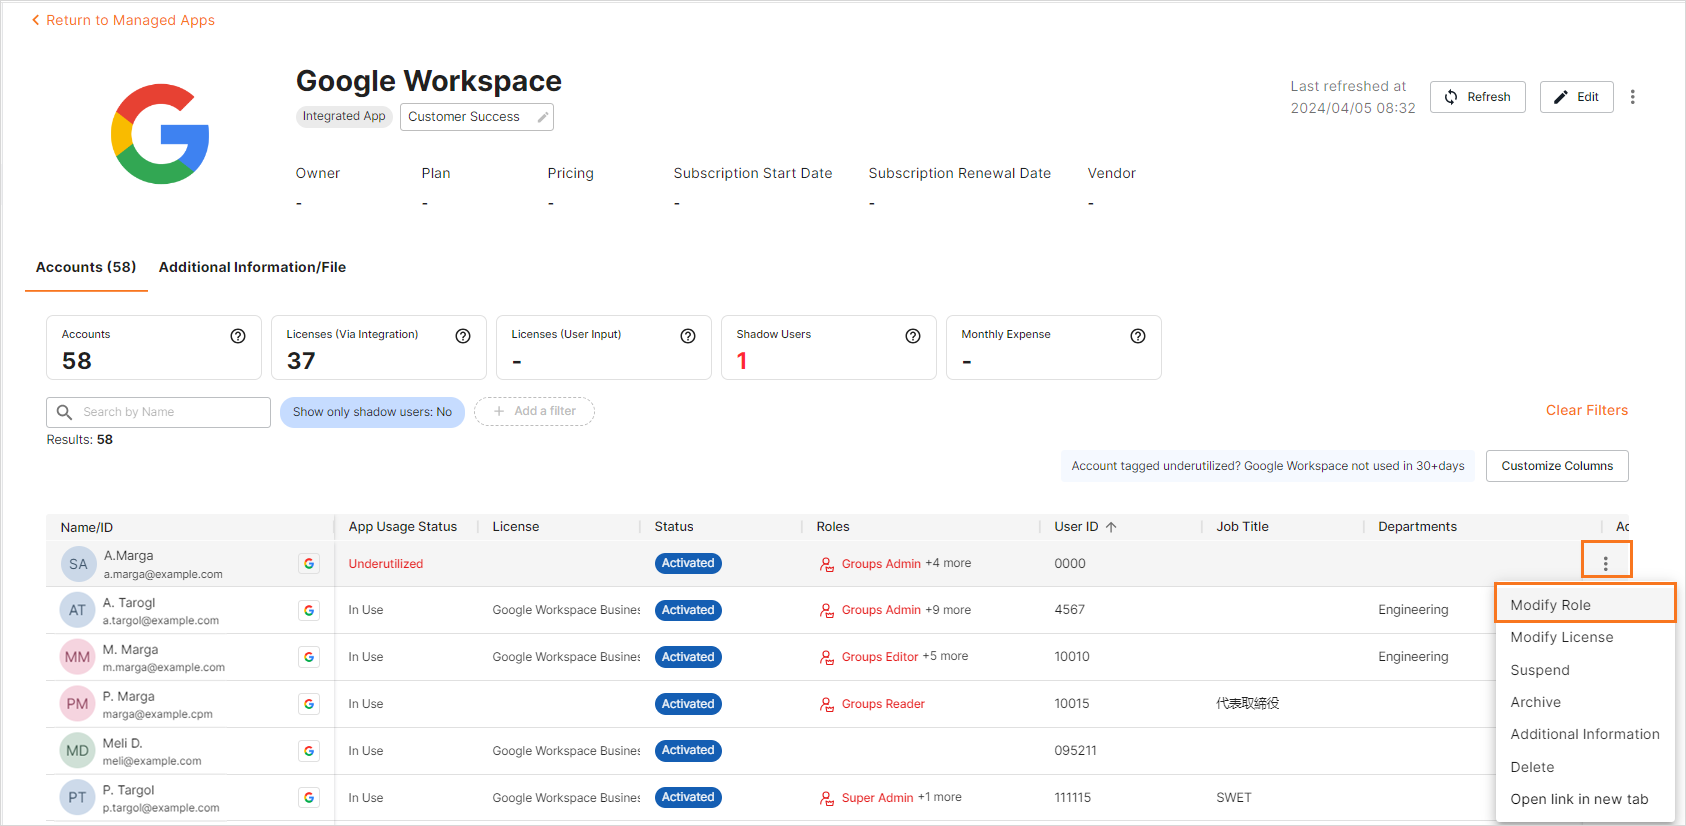Click the PM avatar for P. Marga
The height and width of the screenshot is (826, 1686).
coord(78,704)
